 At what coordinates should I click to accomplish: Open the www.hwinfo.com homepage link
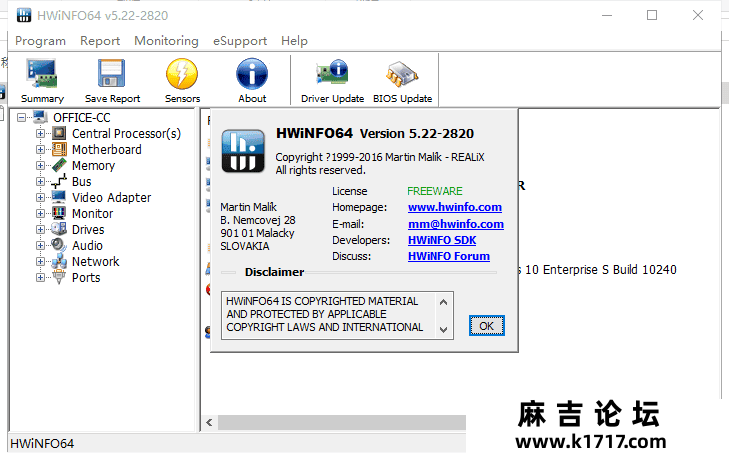tap(455, 207)
